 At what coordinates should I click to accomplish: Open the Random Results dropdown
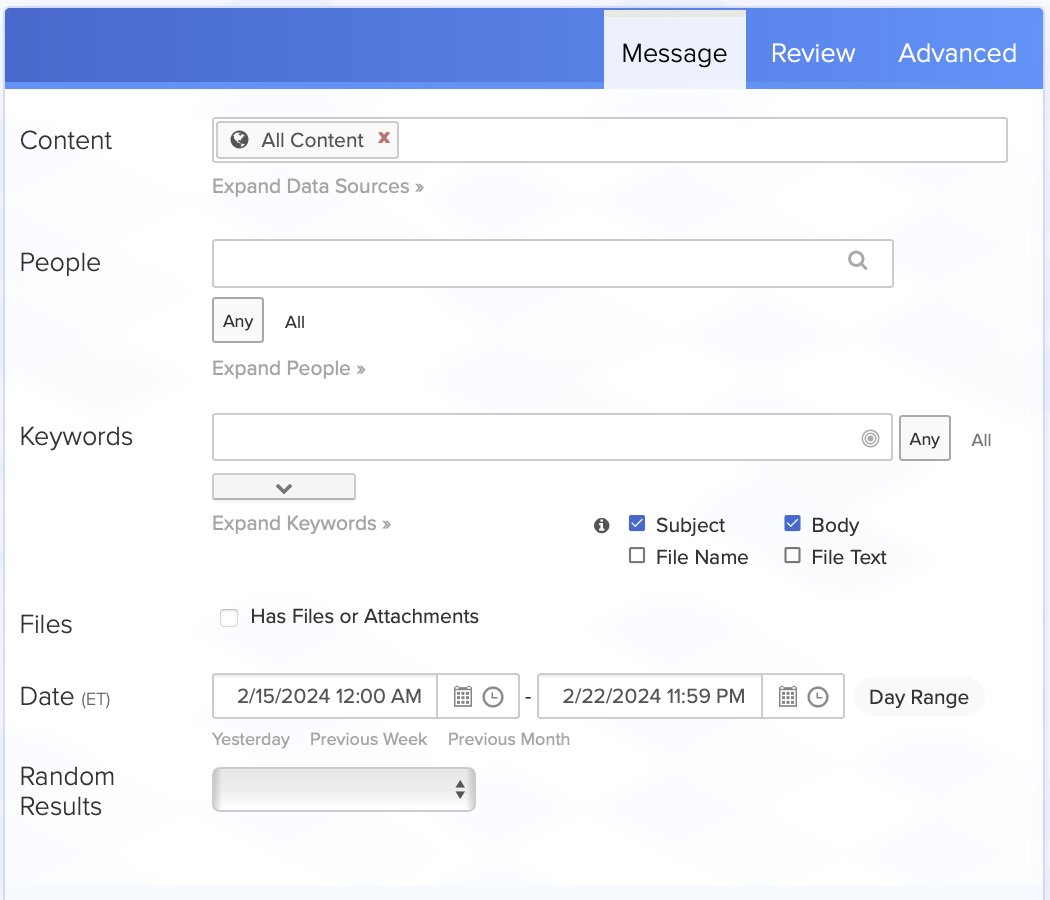(x=344, y=790)
